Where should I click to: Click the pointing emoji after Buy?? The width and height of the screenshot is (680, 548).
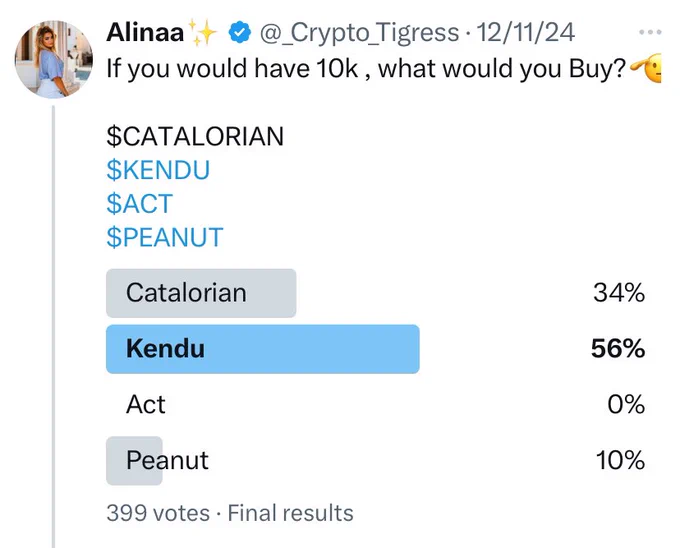(646, 68)
